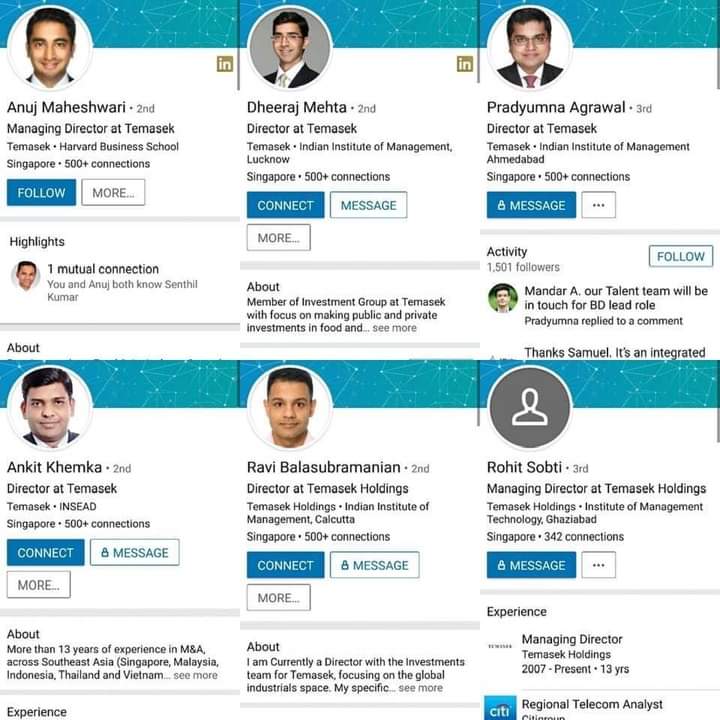
Task: Open three-dots menu on Rohit Sobti's profile
Action: click(x=598, y=565)
